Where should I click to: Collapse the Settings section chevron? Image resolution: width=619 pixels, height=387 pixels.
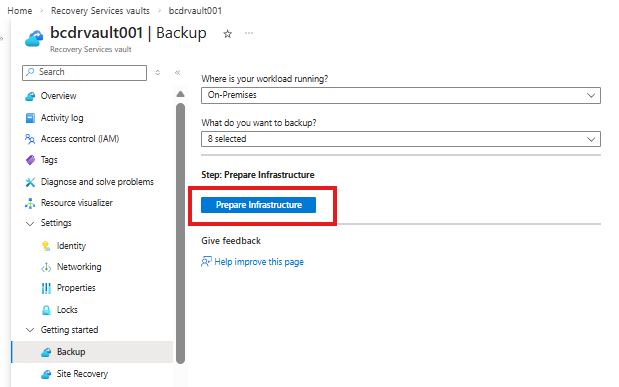click(30, 224)
